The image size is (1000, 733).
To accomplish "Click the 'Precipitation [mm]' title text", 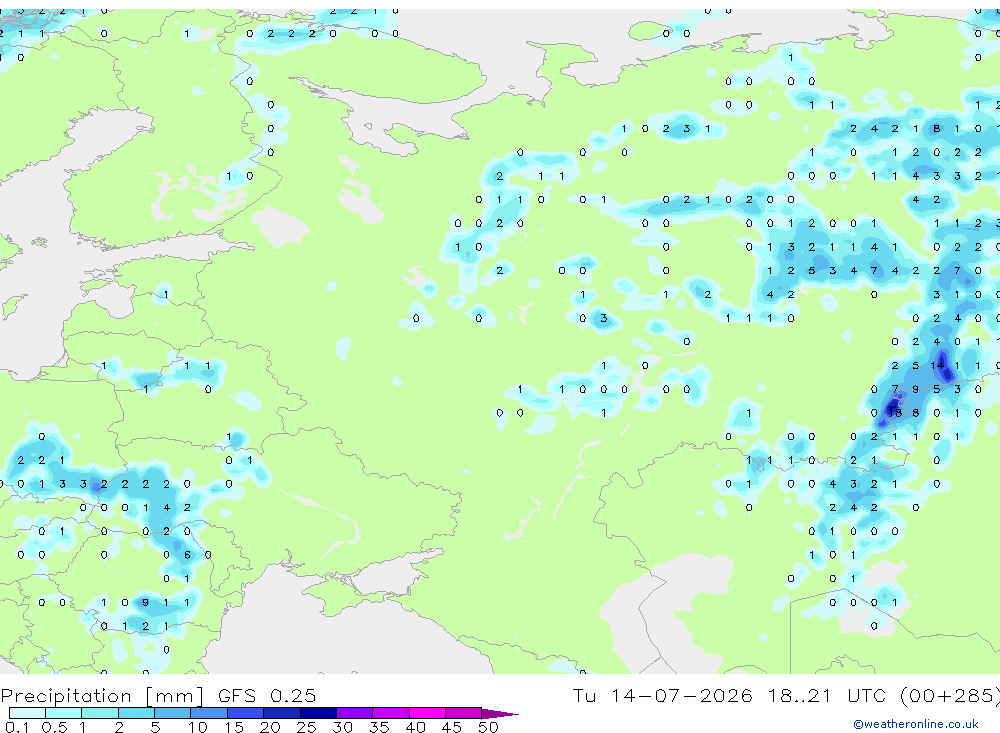I will (102, 696).
